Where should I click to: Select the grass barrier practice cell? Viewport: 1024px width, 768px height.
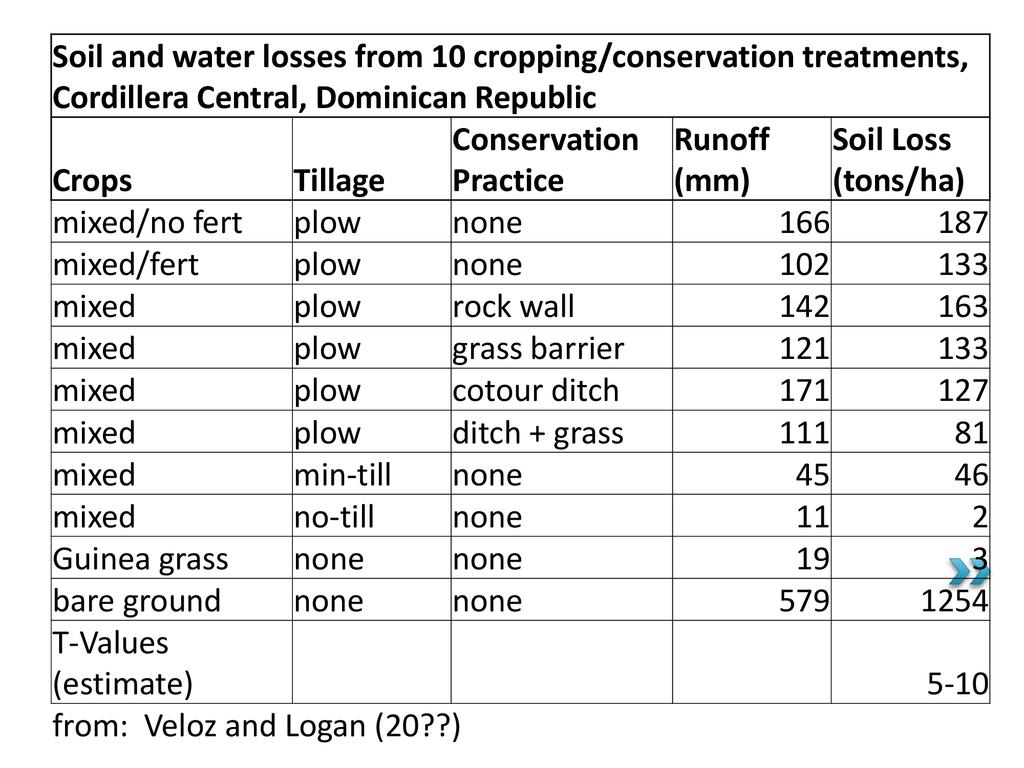(x=538, y=348)
